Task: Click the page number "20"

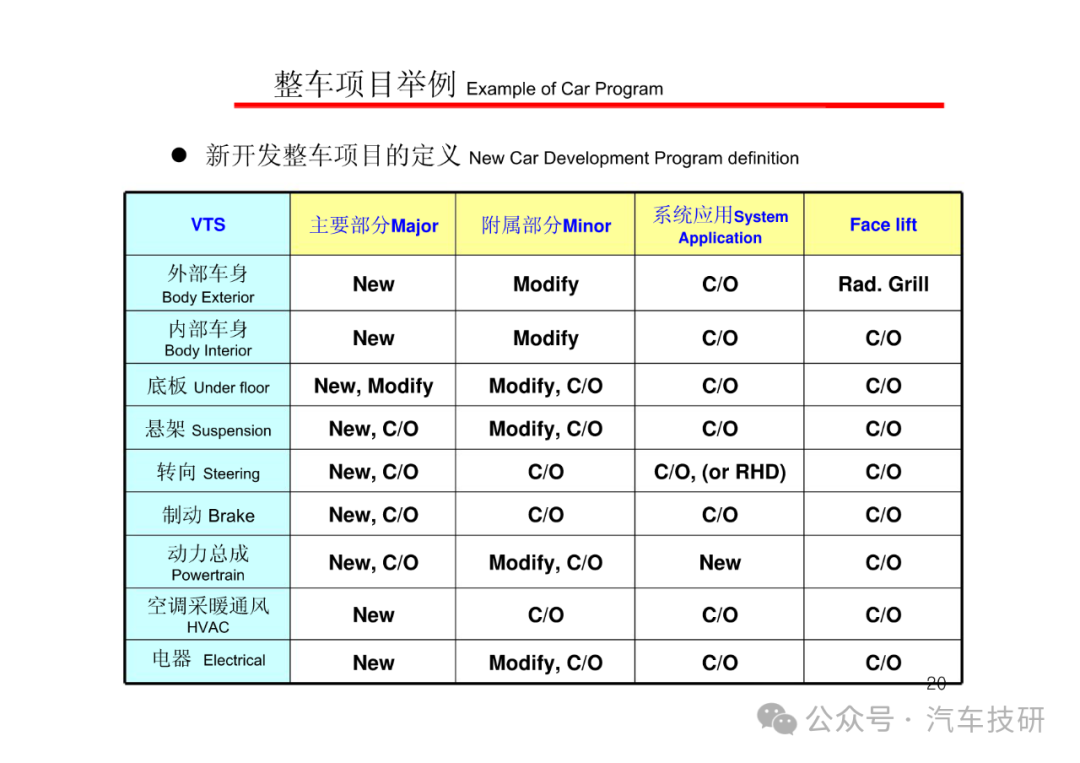Action: point(936,683)
